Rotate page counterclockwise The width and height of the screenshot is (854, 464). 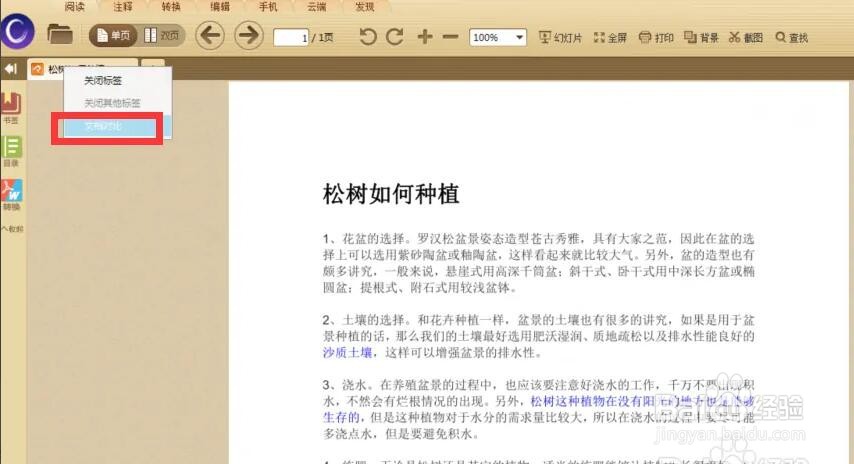(368, 37)
